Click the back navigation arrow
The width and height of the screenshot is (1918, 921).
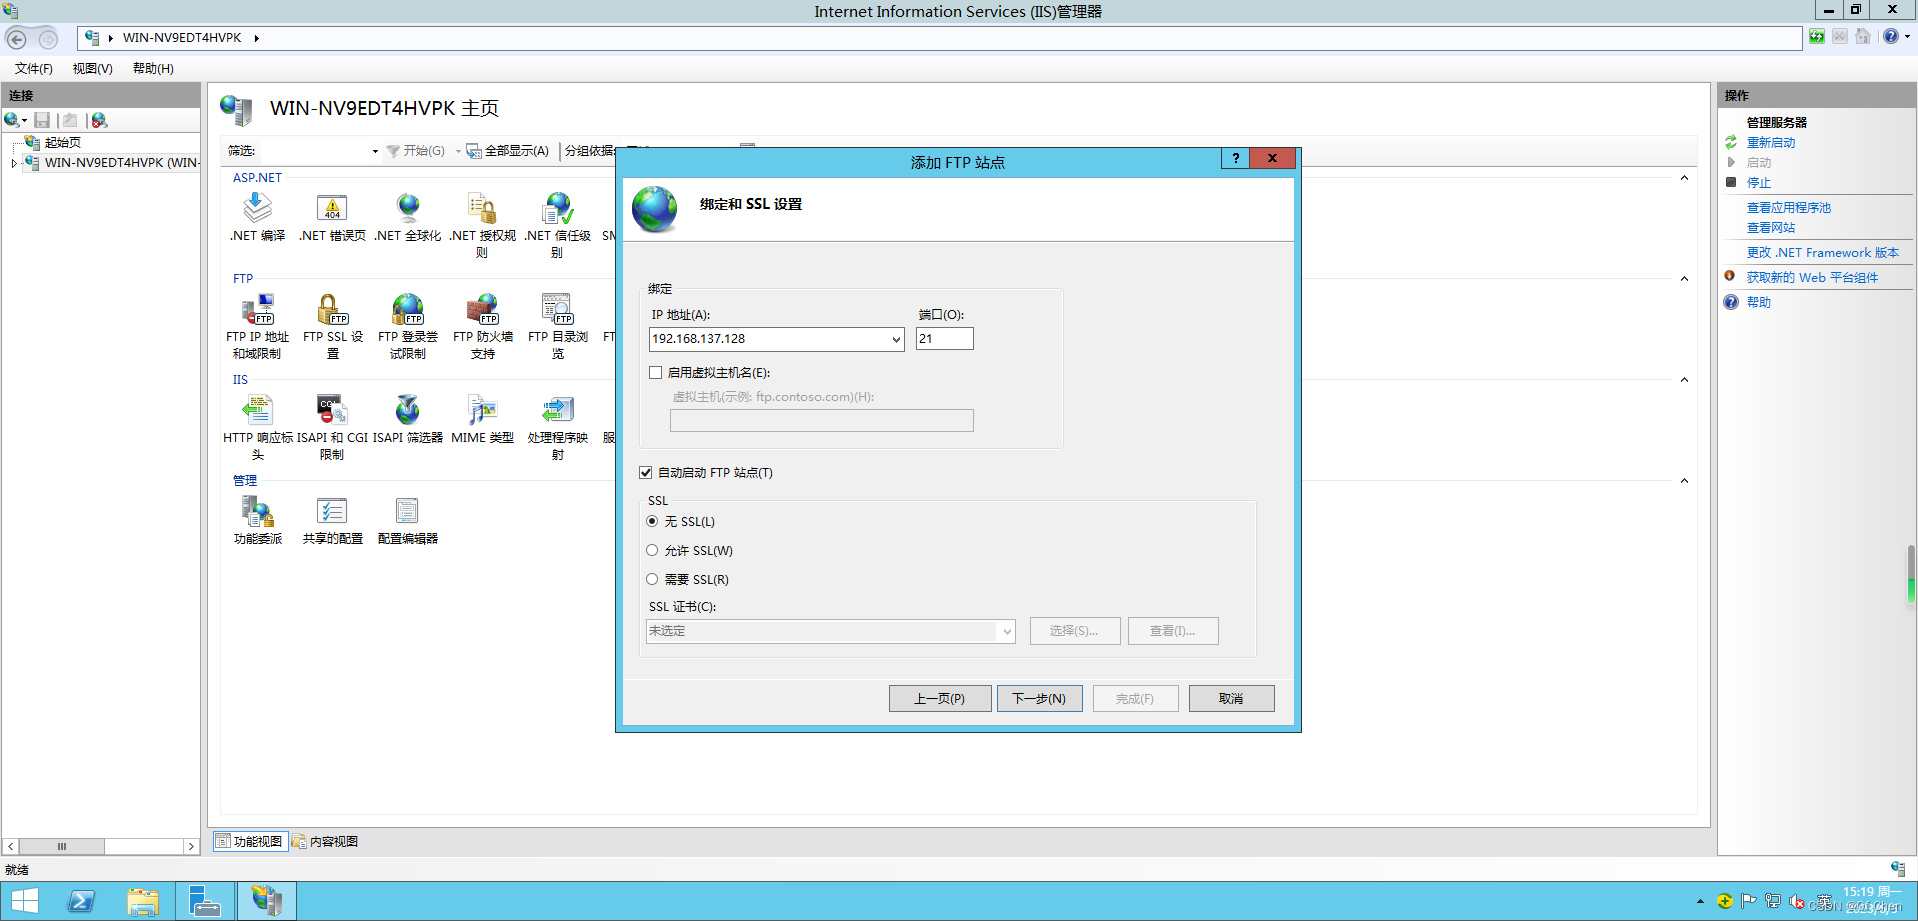(17, 38)
